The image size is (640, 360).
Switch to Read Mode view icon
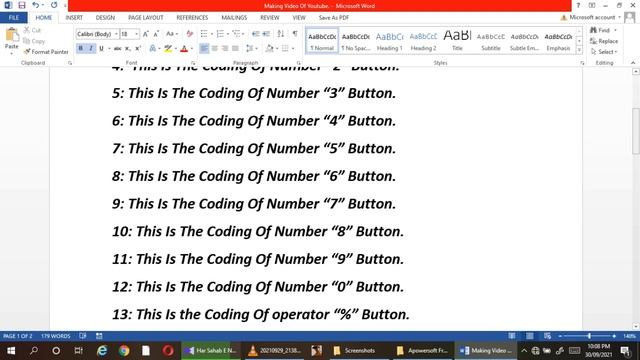[512, 336]
